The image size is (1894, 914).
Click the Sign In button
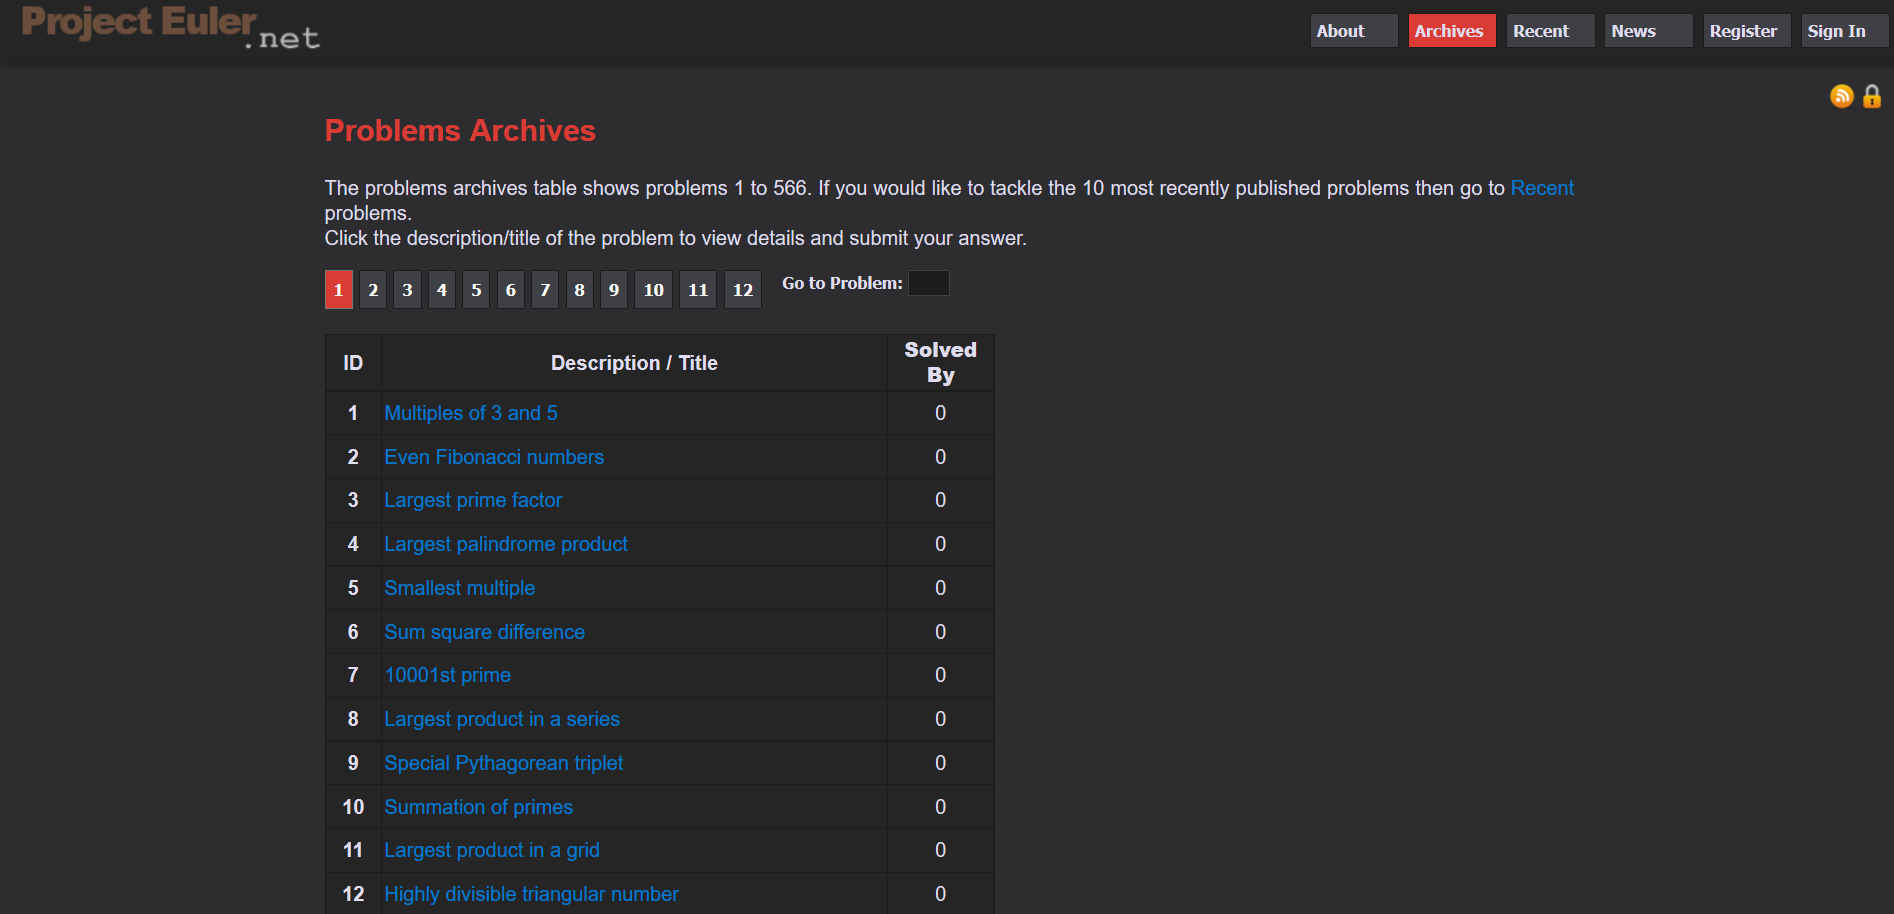click(x=1843, y=31)
